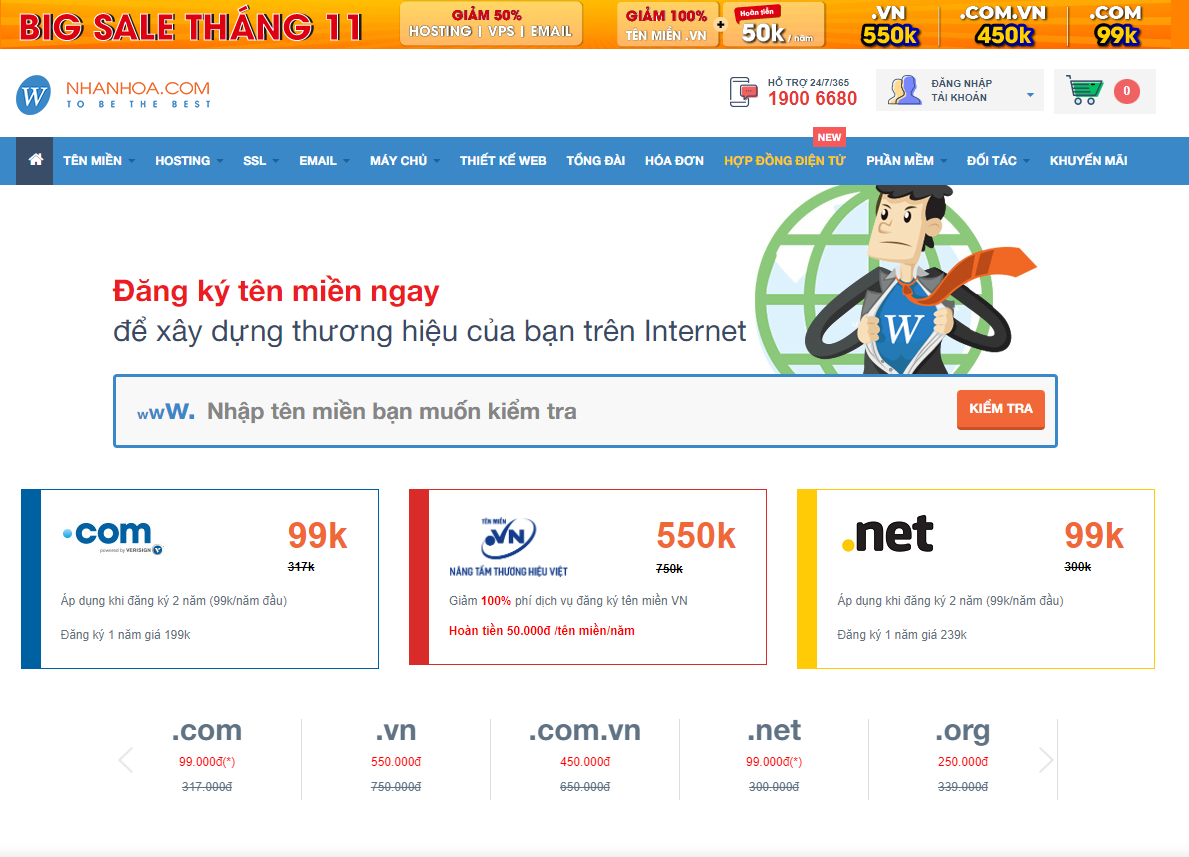Viewport: 1189px width, 857px height.
Task: Open the Hosting dropdown menu
Action: tap(189, 161)
